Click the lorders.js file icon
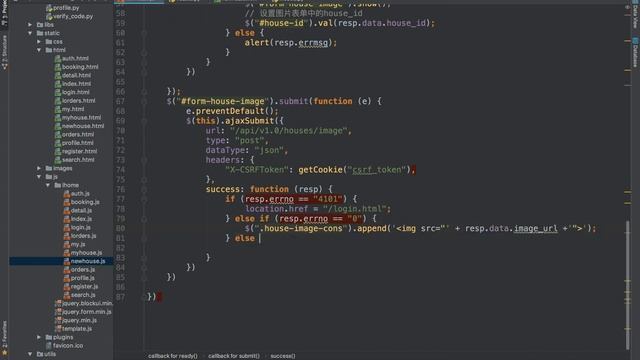The width and height of the screenshot is (640, 360). tap(67, 236)
